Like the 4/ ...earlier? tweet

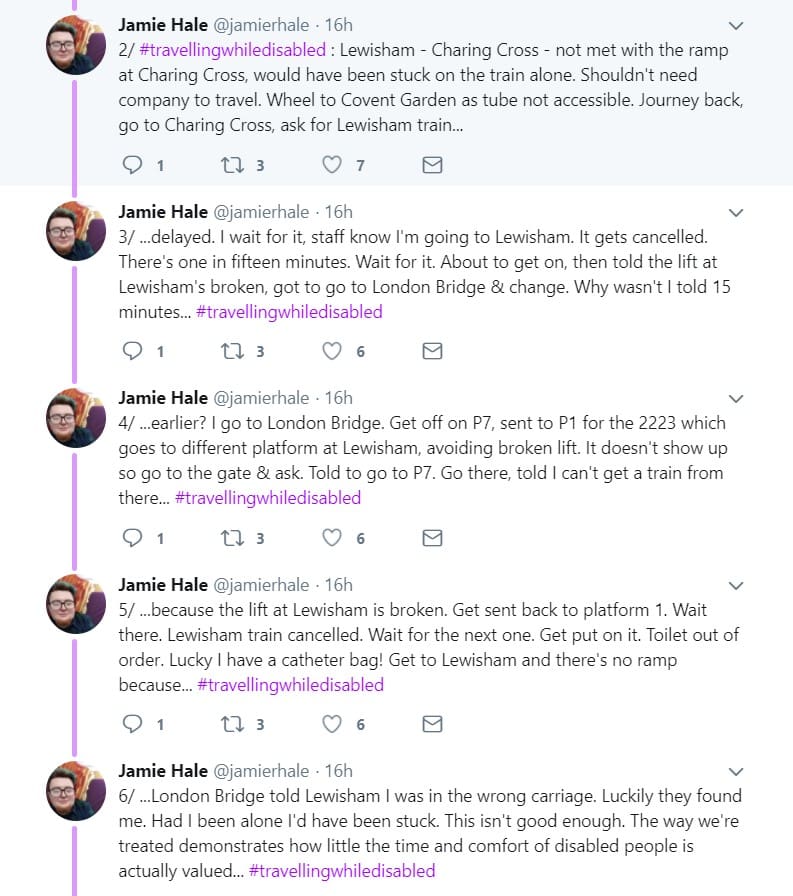tap(332, 538)
